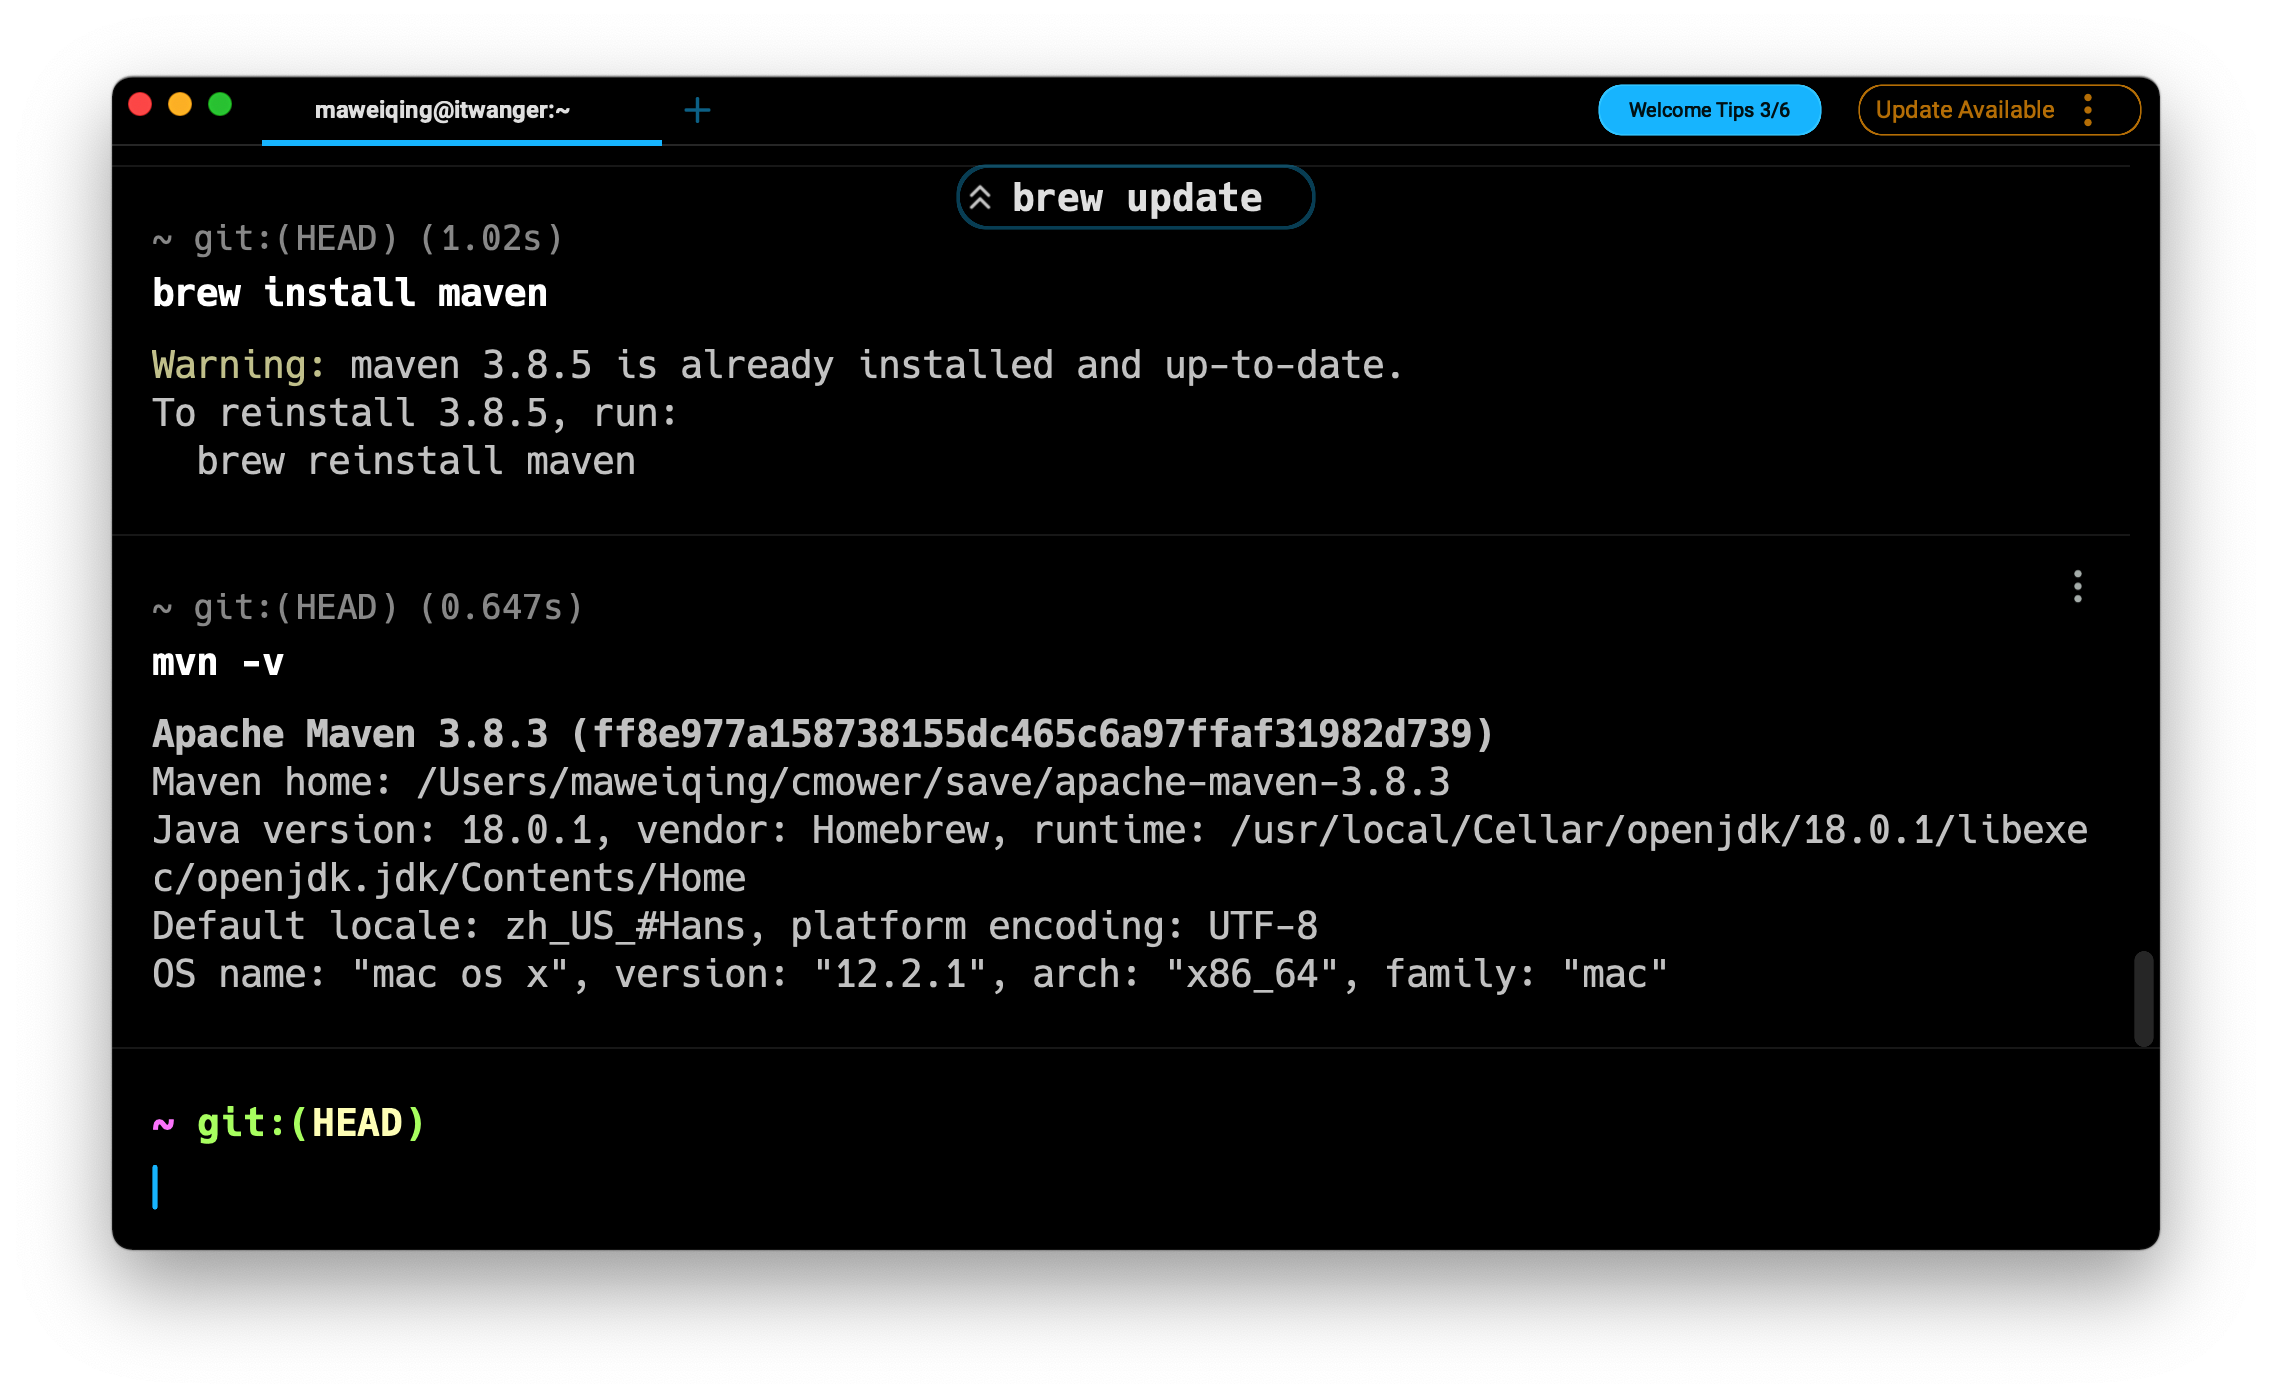Click the Warning maven 3.8.5 output line
Image resolution: width=2272 pixels, height=1398 pixels.
[776, 365]
